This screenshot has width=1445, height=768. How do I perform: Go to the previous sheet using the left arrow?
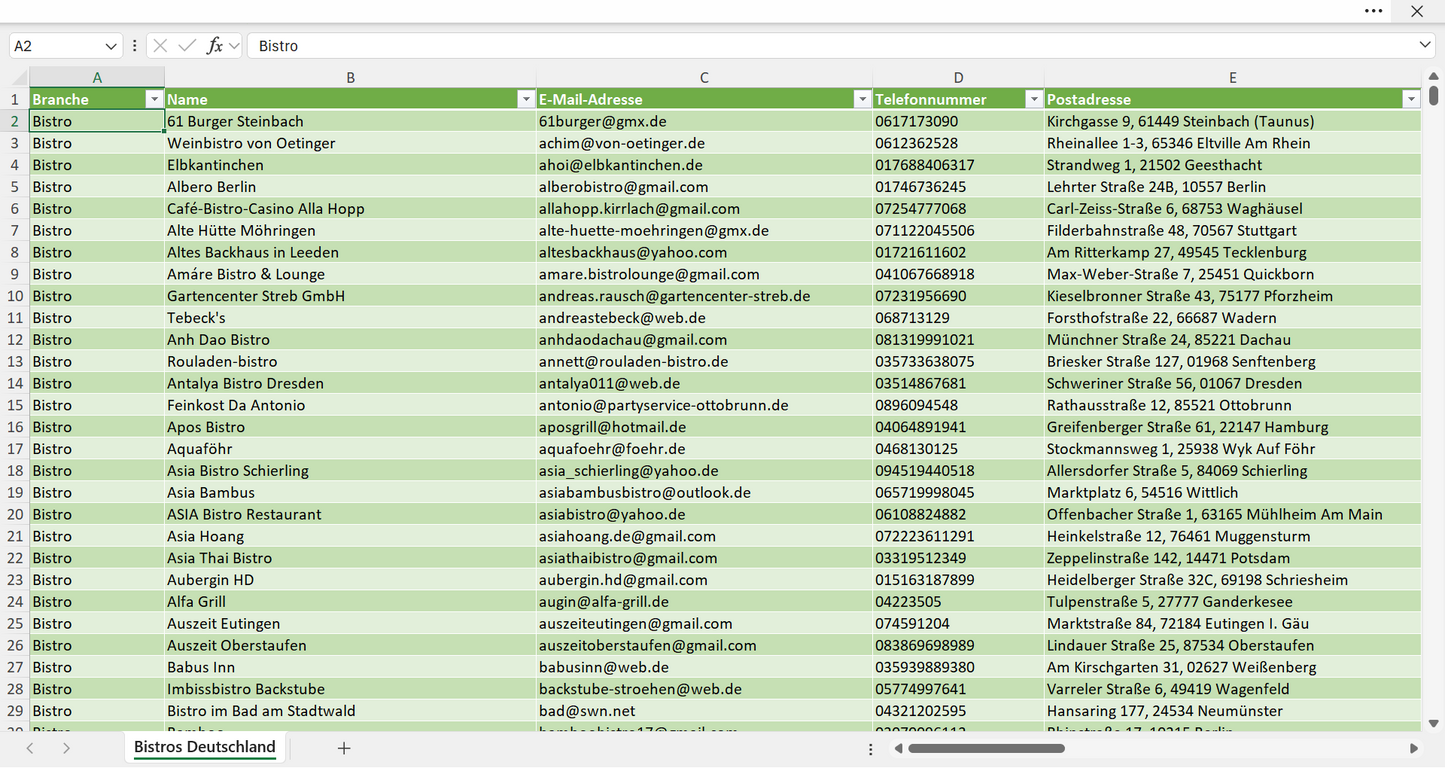click(x=30, y=748)
